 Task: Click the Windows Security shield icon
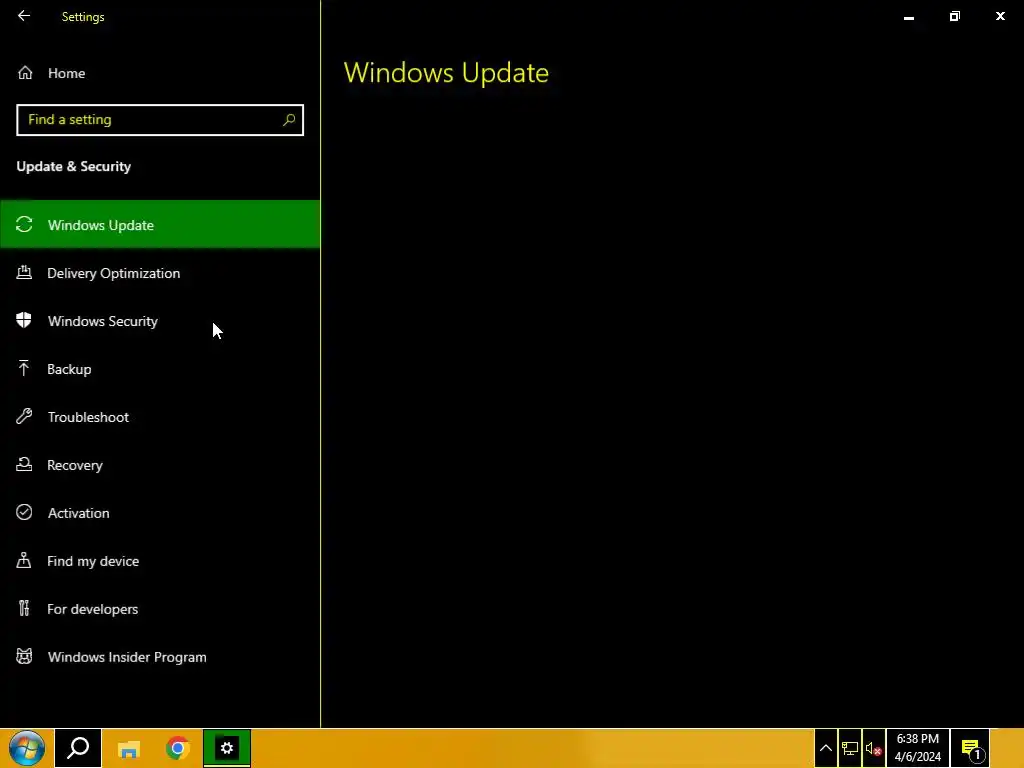coord(24,320)
